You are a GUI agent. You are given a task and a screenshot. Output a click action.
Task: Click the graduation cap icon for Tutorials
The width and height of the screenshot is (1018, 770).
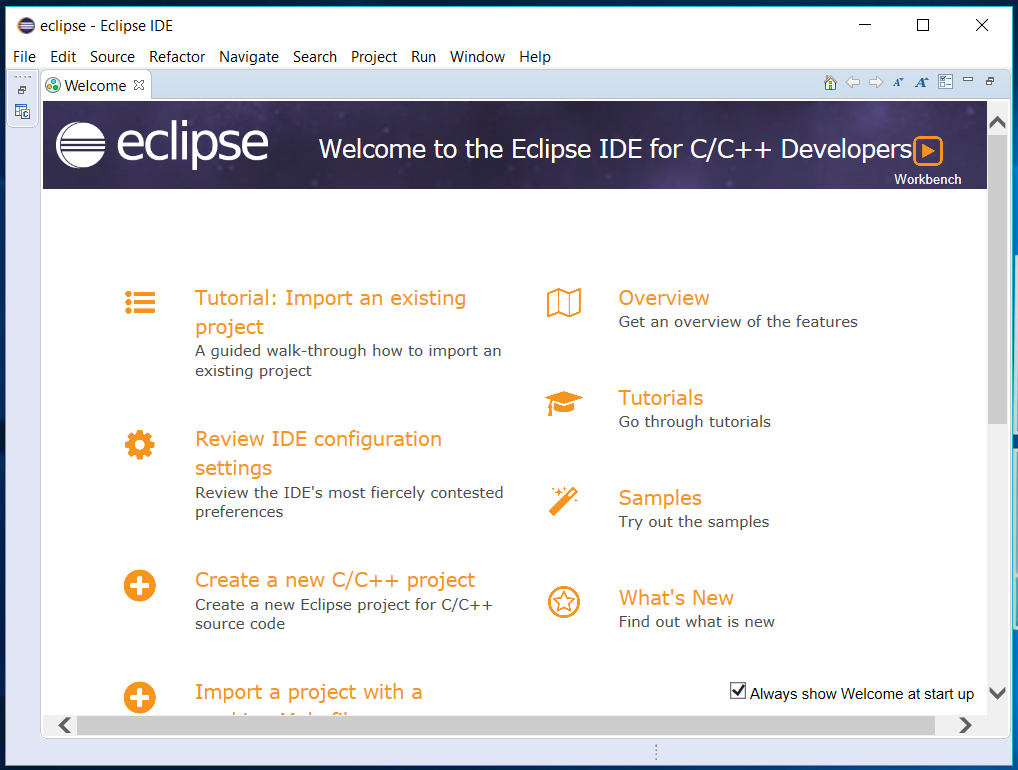point(564,403)
